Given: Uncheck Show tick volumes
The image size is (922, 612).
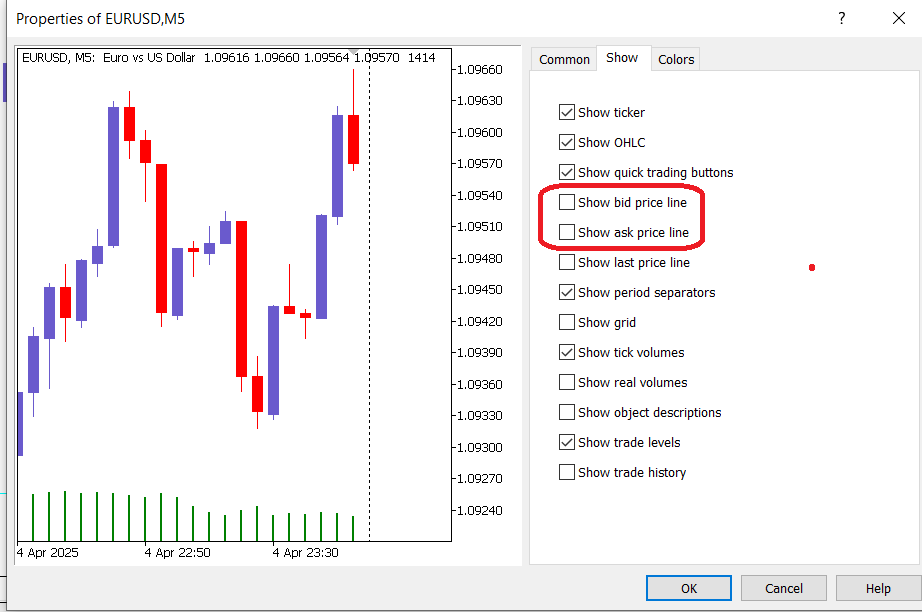Looking at the screenshot, I should 567,352.
